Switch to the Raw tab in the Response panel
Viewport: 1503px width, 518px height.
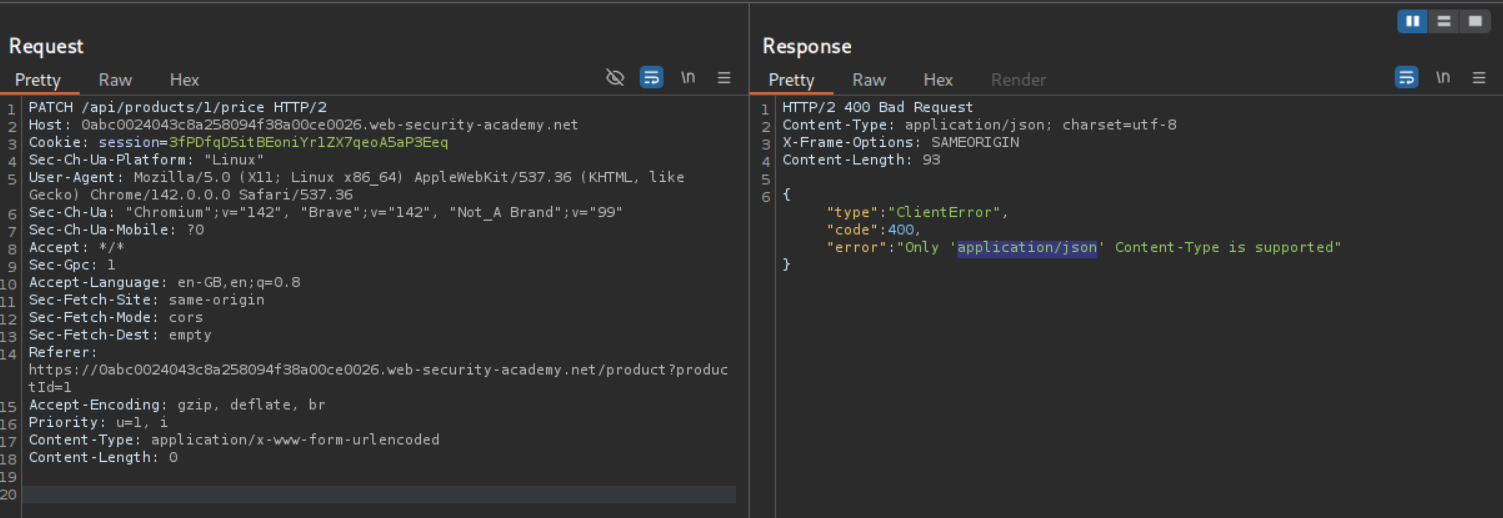click(x=868, y=80)
